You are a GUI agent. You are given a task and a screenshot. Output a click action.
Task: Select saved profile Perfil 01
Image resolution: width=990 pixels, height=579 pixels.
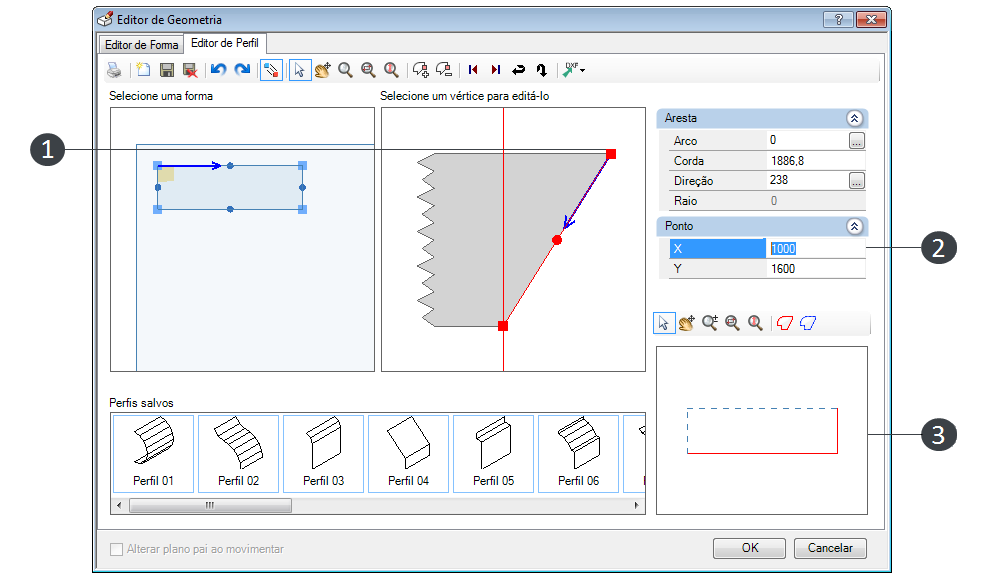(x=153, y=453)
